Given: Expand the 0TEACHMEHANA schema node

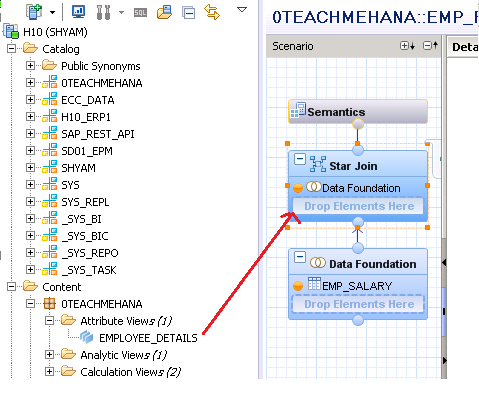Looking at the screenshot, I should (30, 82).
